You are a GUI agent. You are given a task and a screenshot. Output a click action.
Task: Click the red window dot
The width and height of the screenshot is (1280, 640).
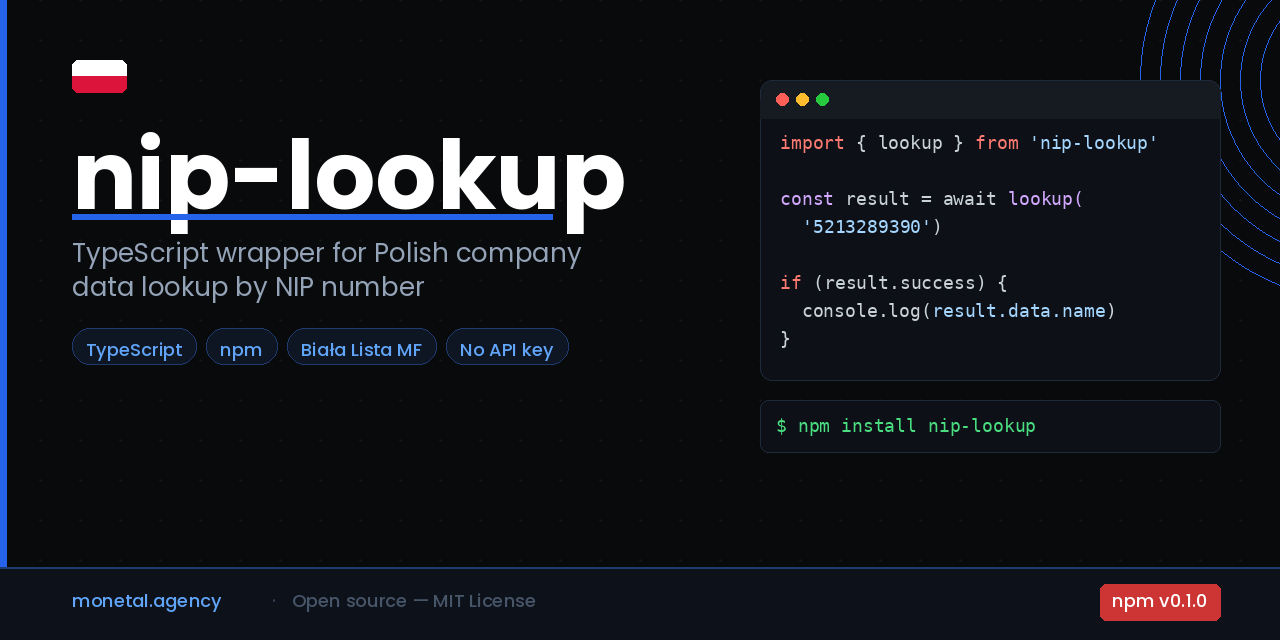(x=782, y=99)
